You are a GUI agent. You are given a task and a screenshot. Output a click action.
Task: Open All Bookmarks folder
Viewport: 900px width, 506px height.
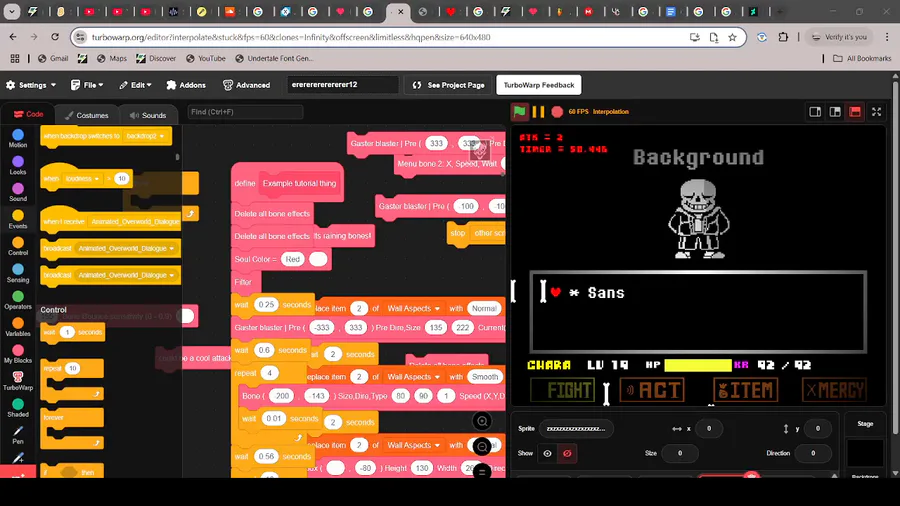pyautogui.click(x=862, y=59)
